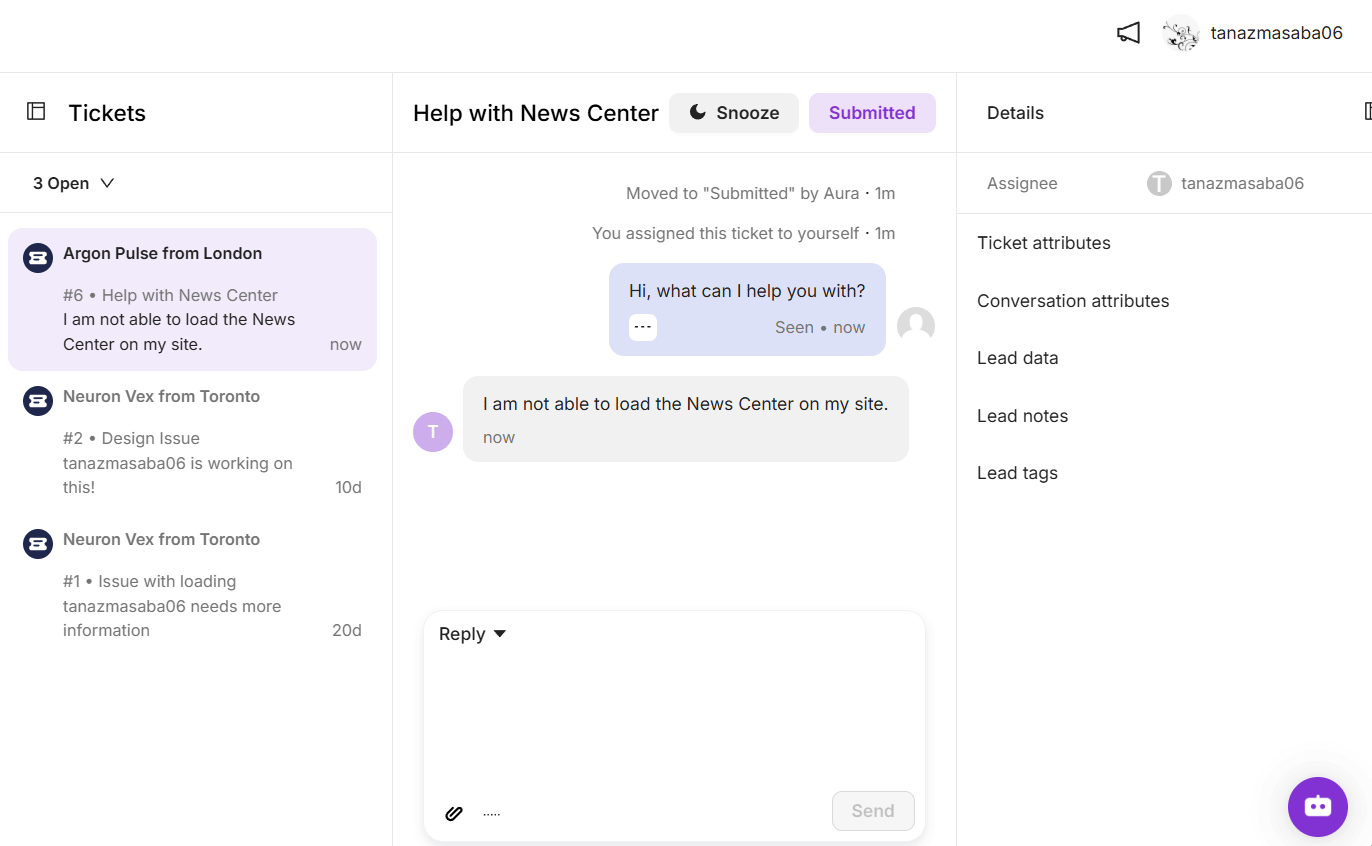Image resolution: width=1372 pixels, height=846 pixels.
Task: Select ticket #1 Issue with loading
Action: pos(192,585)
